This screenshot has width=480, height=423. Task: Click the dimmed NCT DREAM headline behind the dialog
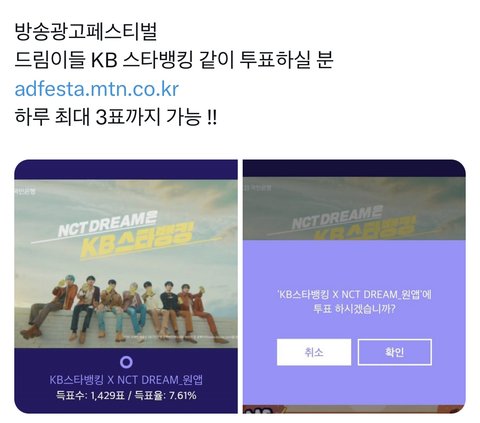337,217
